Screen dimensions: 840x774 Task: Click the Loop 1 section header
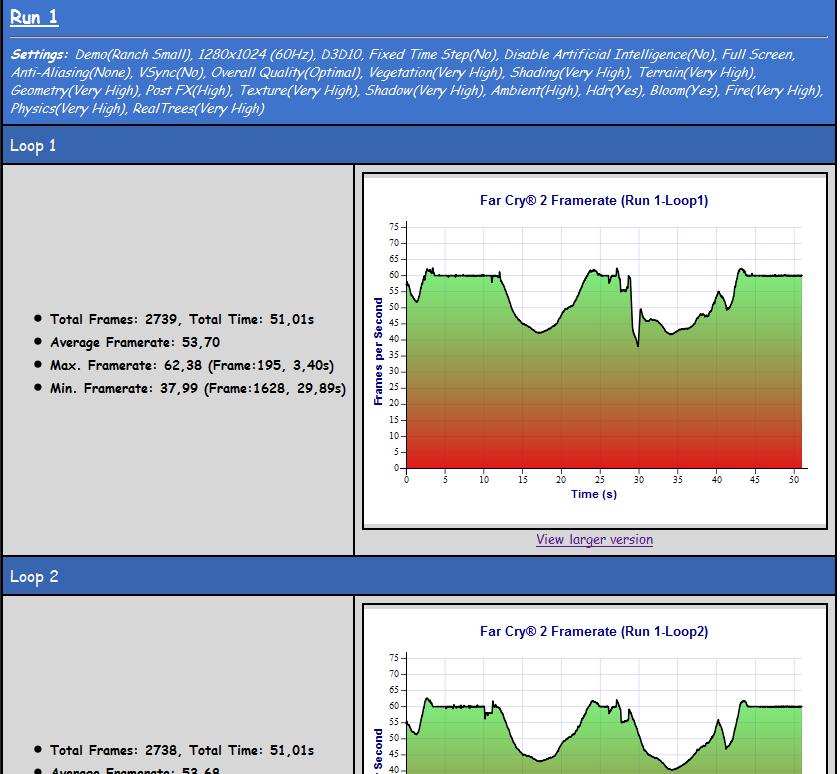(x=419, y=145)
